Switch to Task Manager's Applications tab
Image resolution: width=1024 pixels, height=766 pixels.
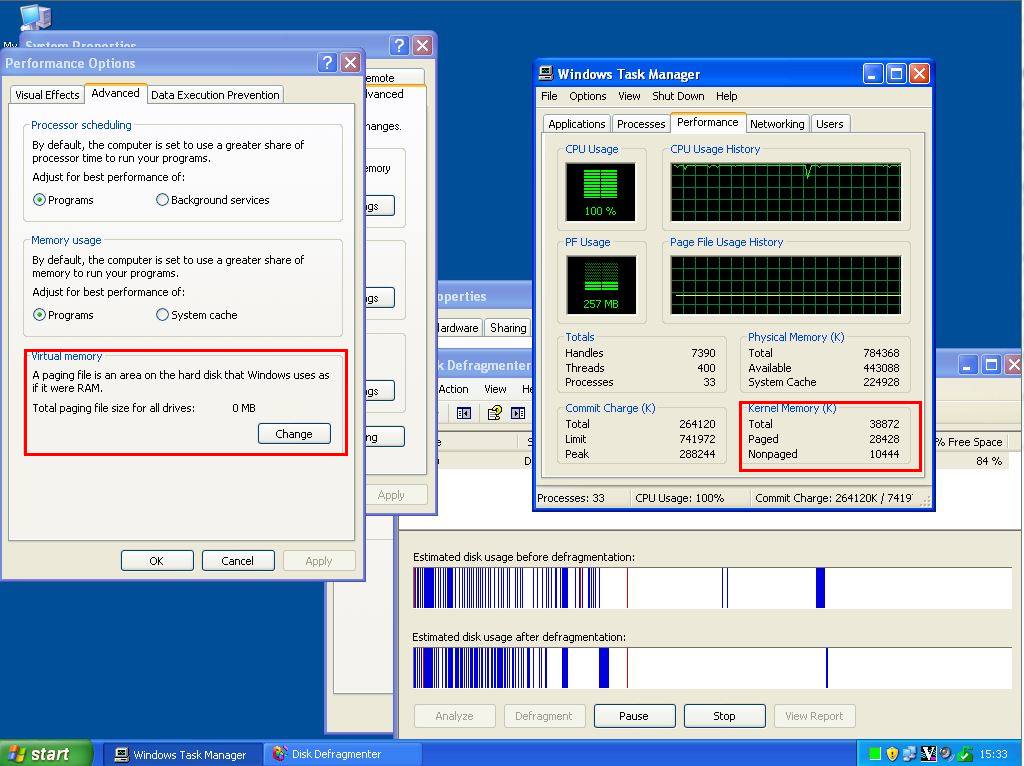pyautogui.click(x=577, y=124)
